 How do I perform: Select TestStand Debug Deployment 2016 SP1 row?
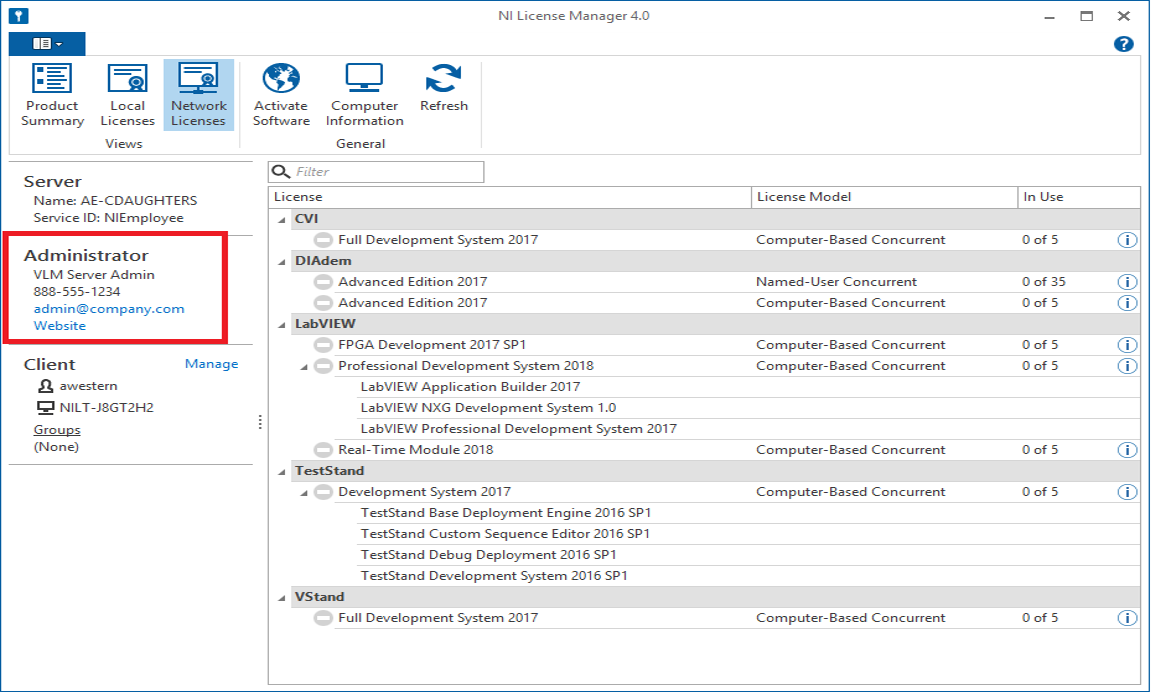click(x=488, y=555)
